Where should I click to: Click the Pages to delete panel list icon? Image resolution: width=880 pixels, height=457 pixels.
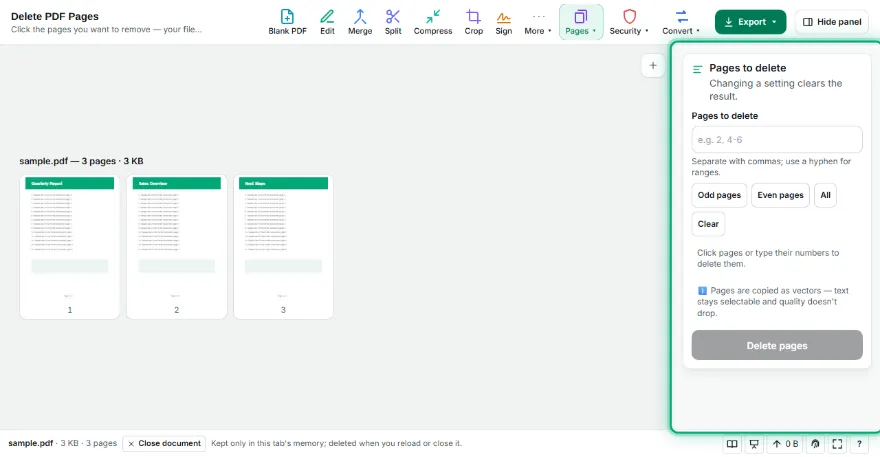click(698, 69)
